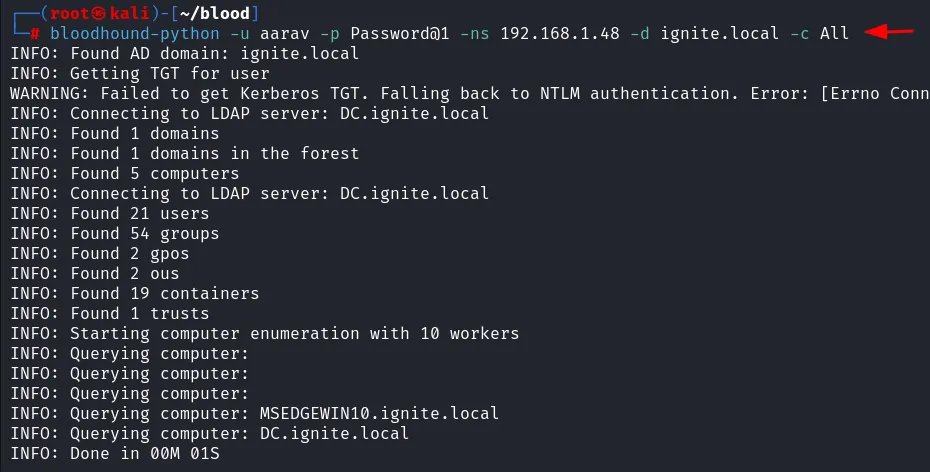Select the 'Starting computer enumeration with 10 workers' line
Viewport: 930px width, 472px height.
[x=264, y=333]
